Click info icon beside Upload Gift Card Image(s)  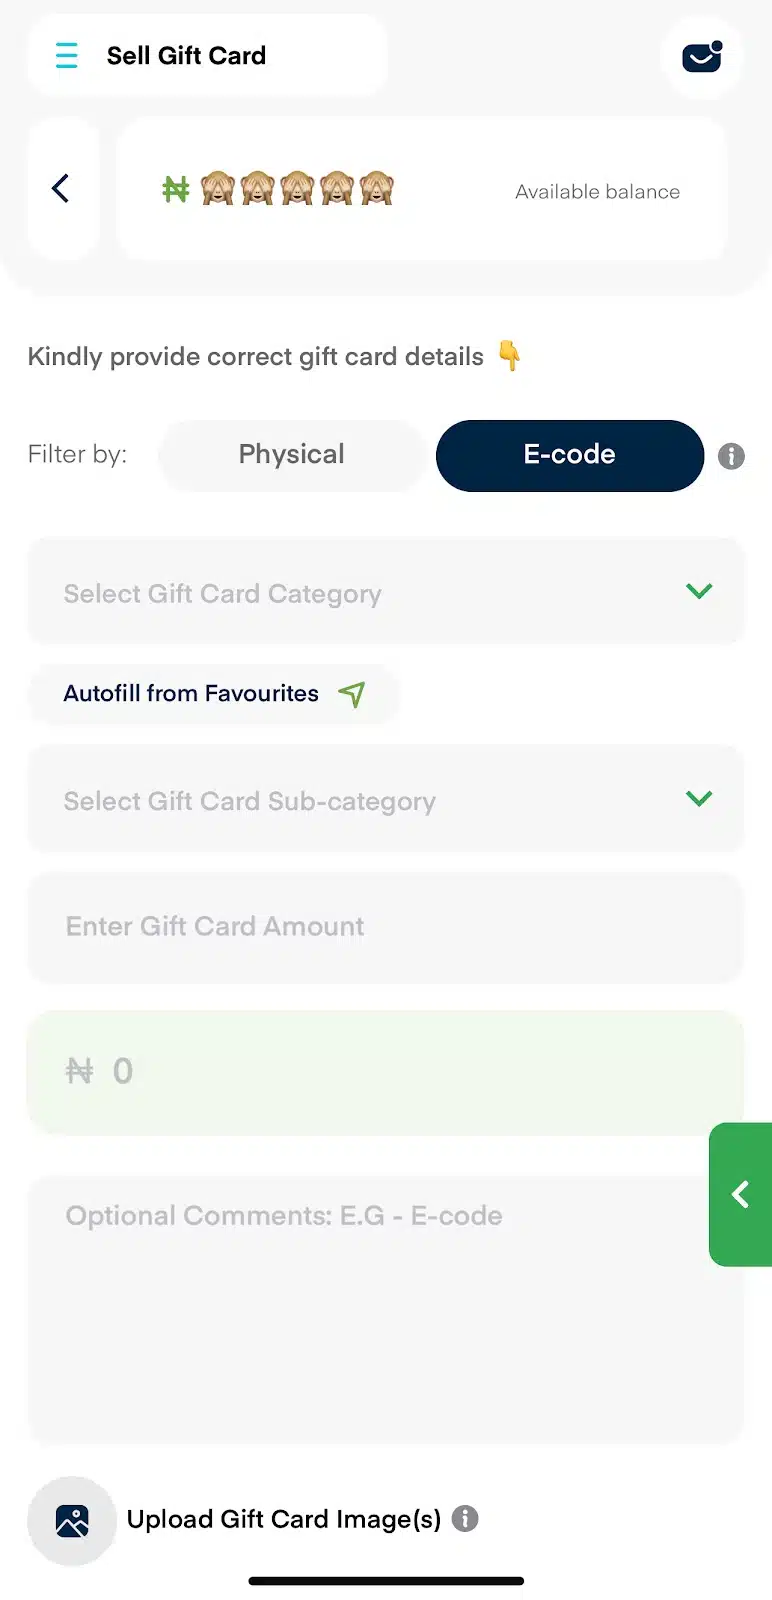pyautogui.click(x=465, y=1518)
